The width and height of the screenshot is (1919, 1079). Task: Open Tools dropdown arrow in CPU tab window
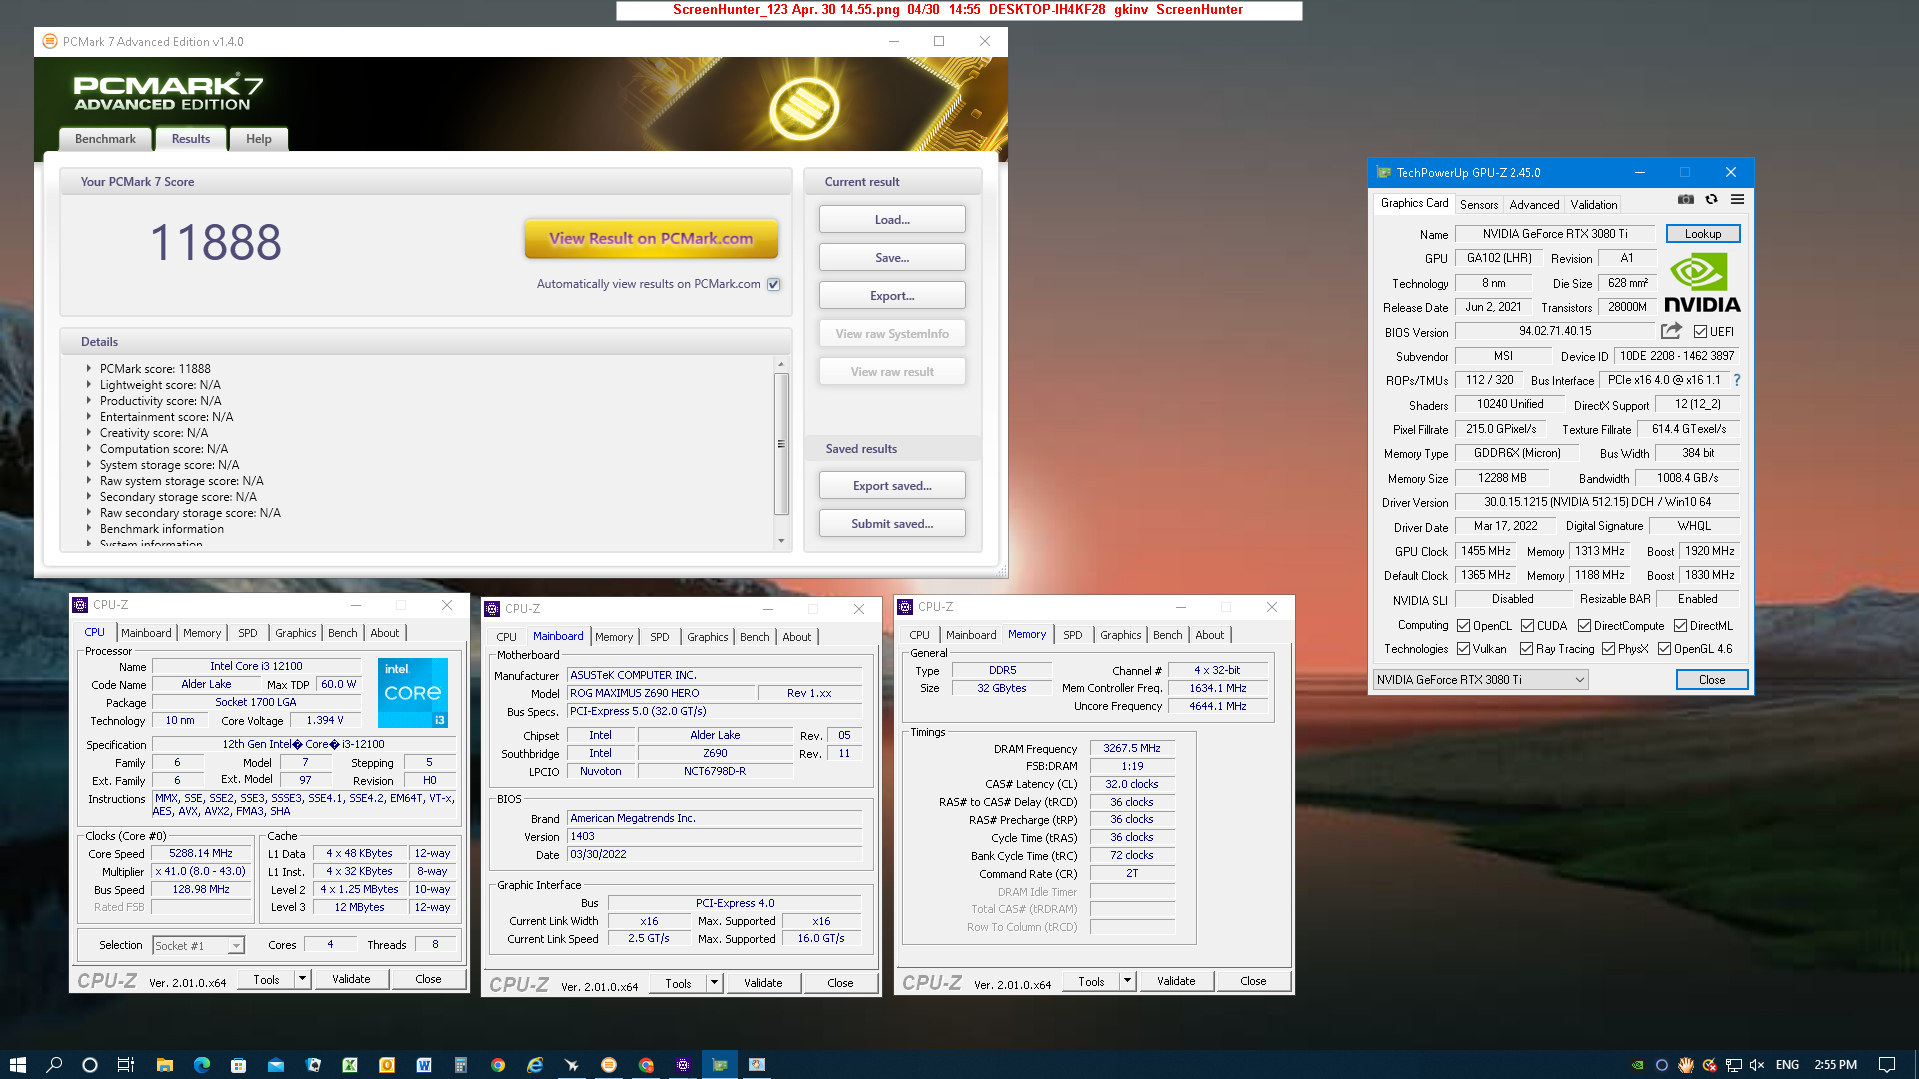[x=302, y=979]
